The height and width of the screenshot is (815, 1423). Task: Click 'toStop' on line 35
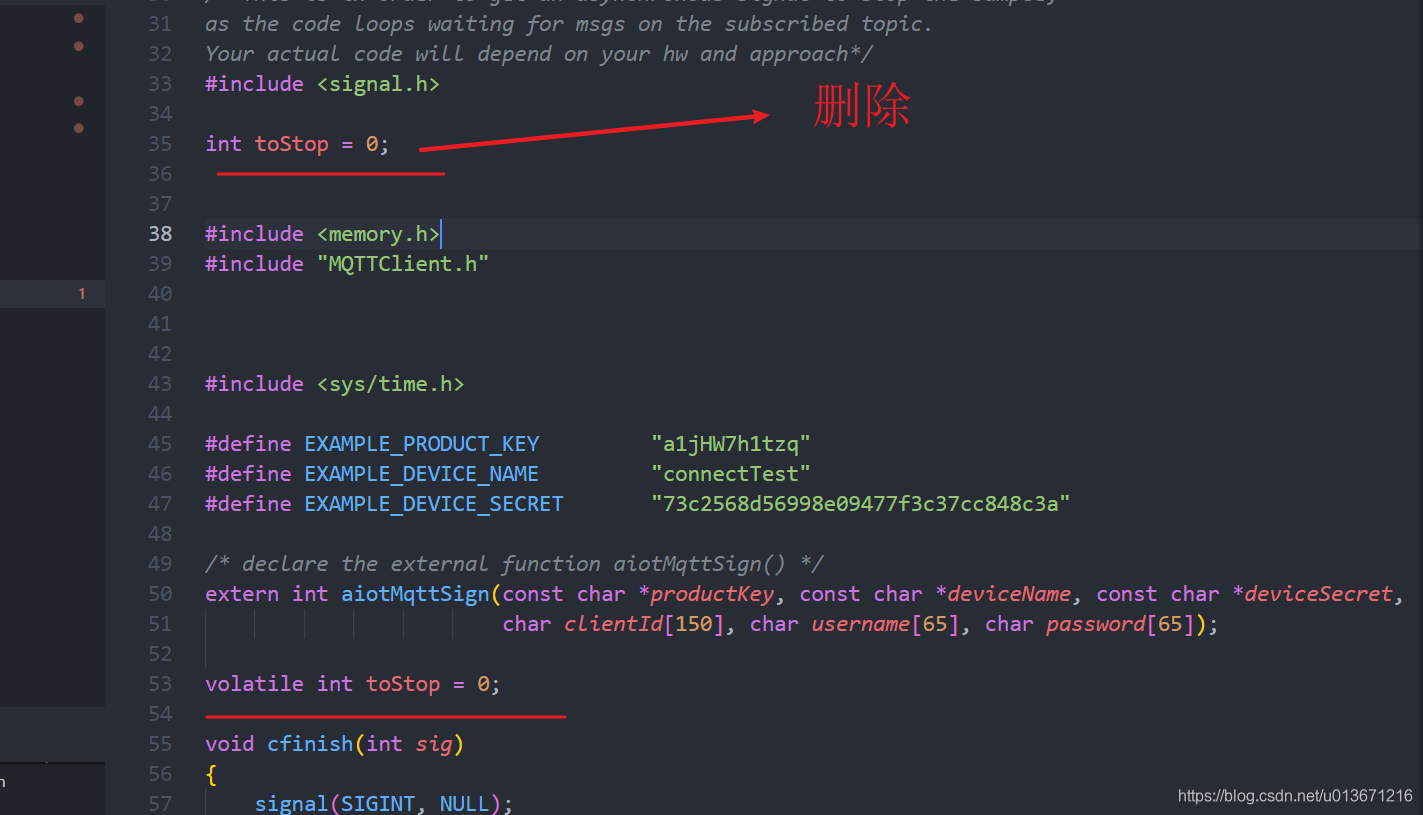tap(291, 144)
